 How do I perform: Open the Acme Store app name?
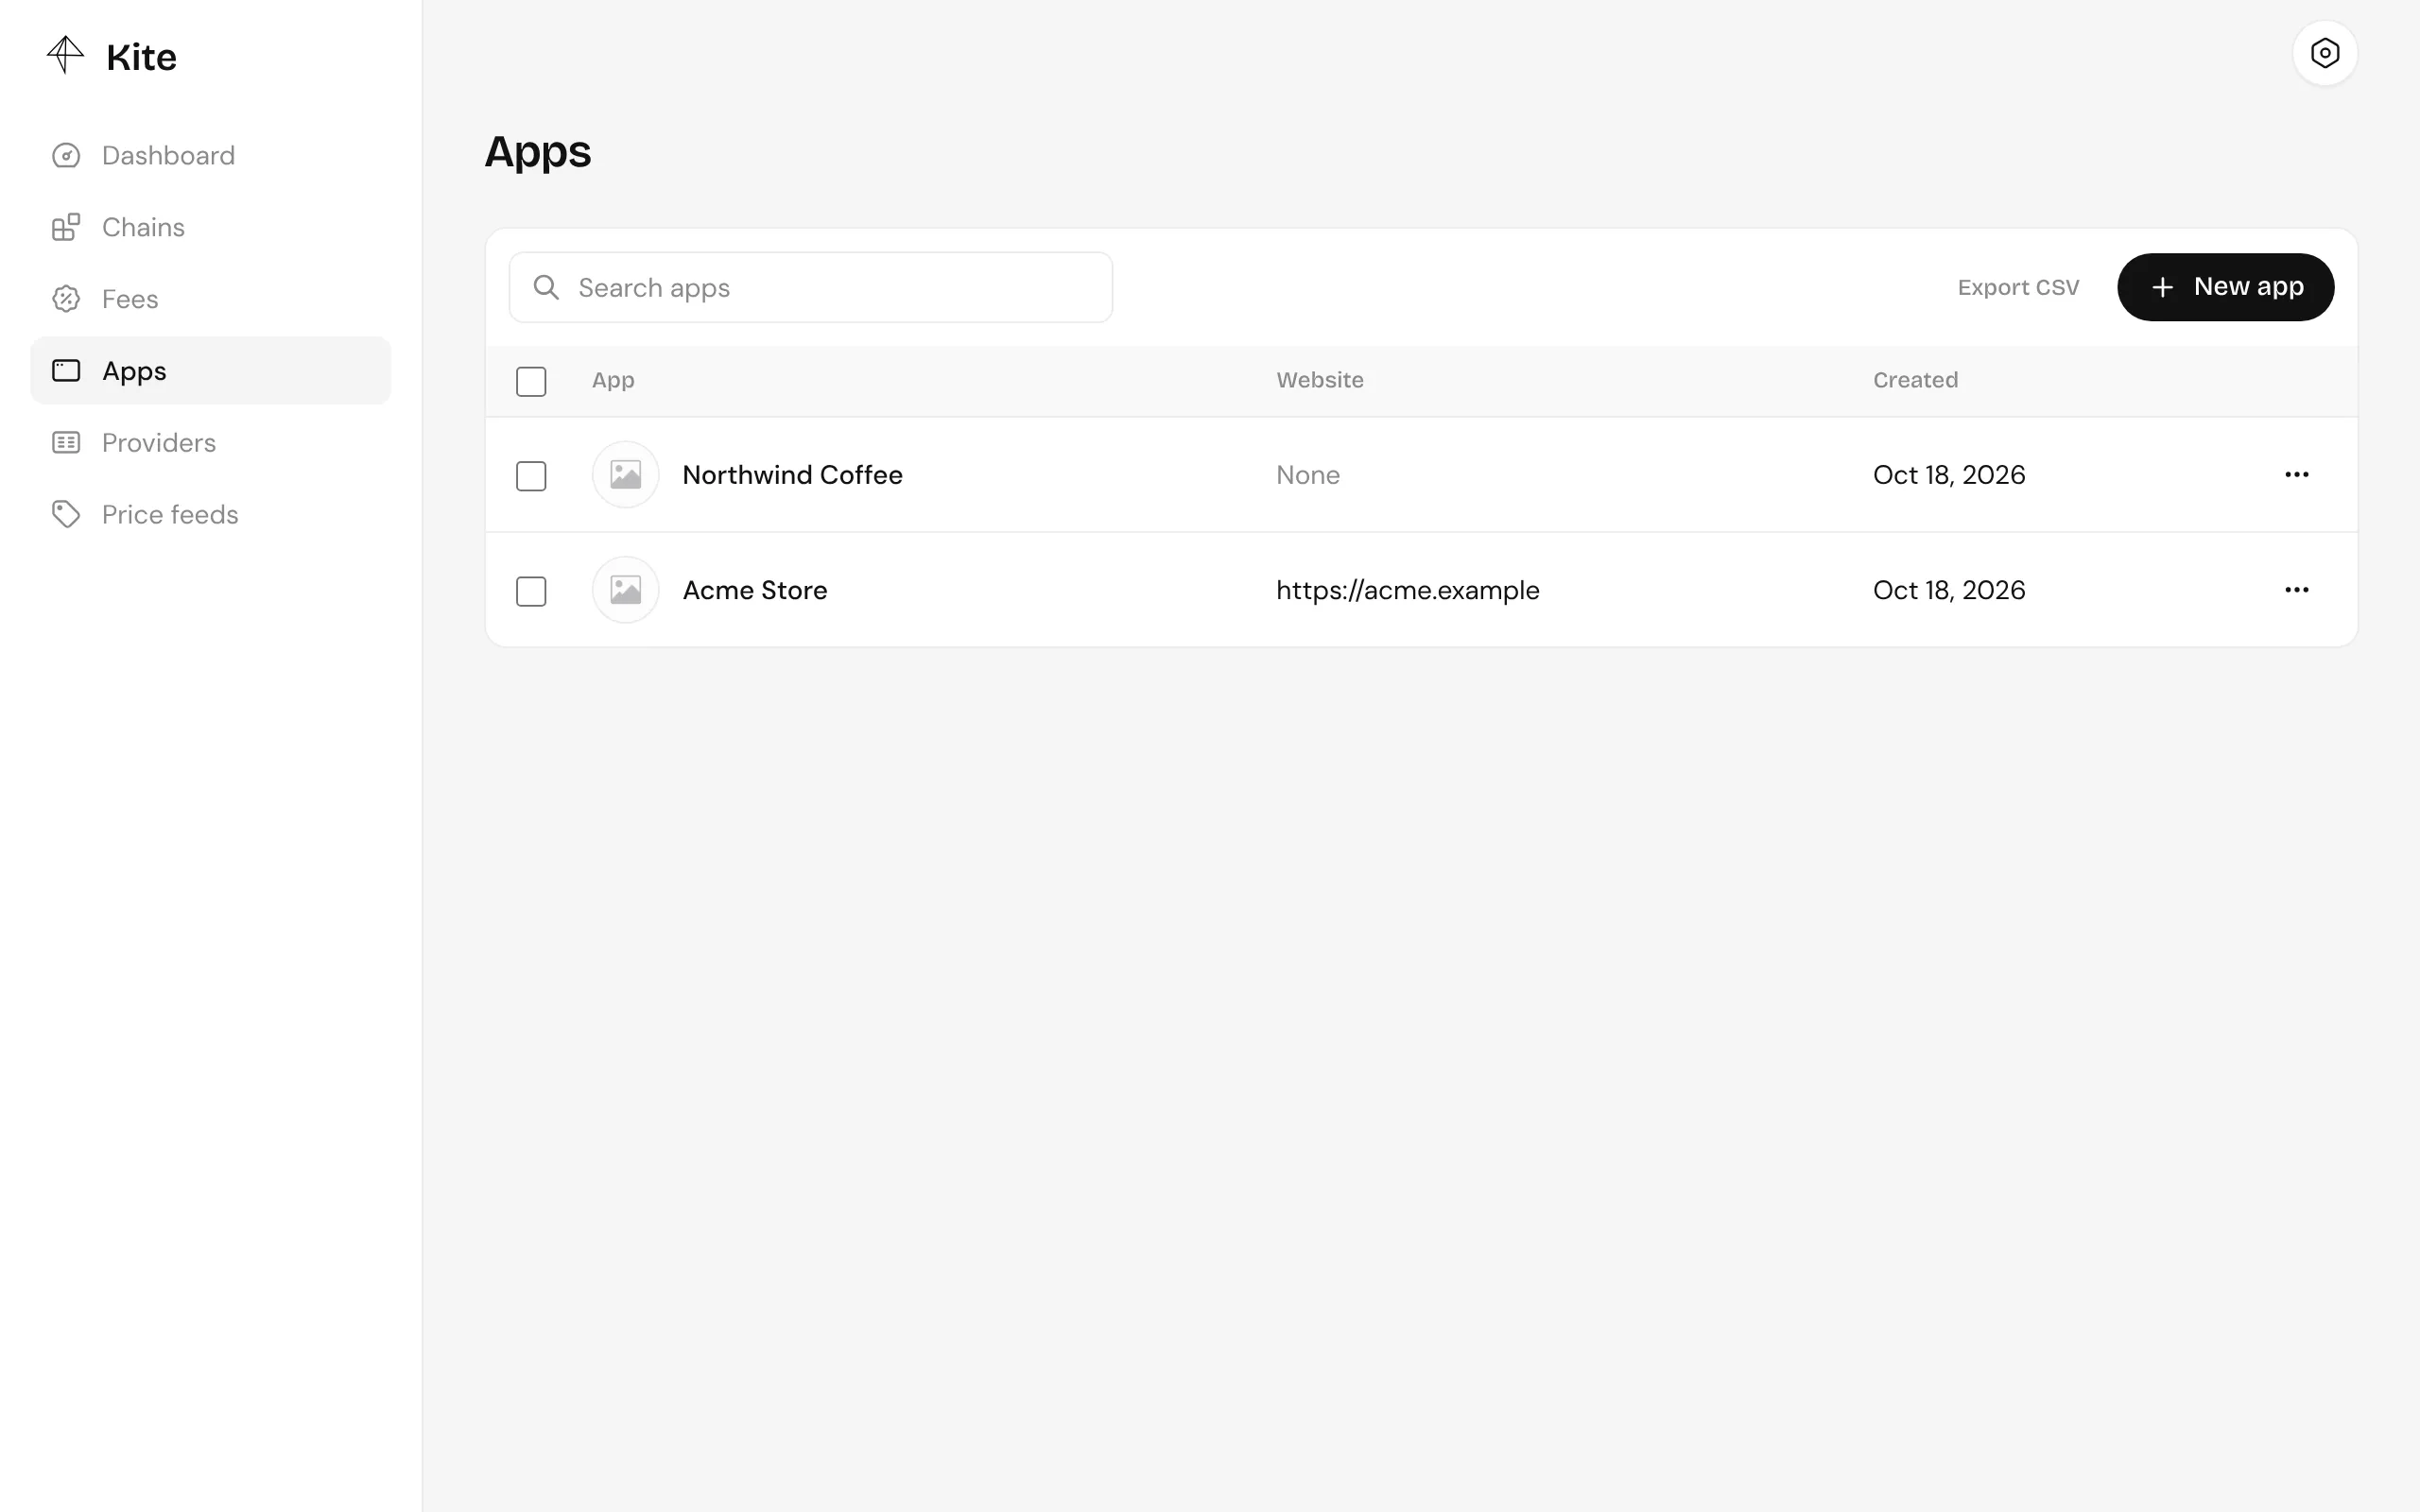point(755,590)
